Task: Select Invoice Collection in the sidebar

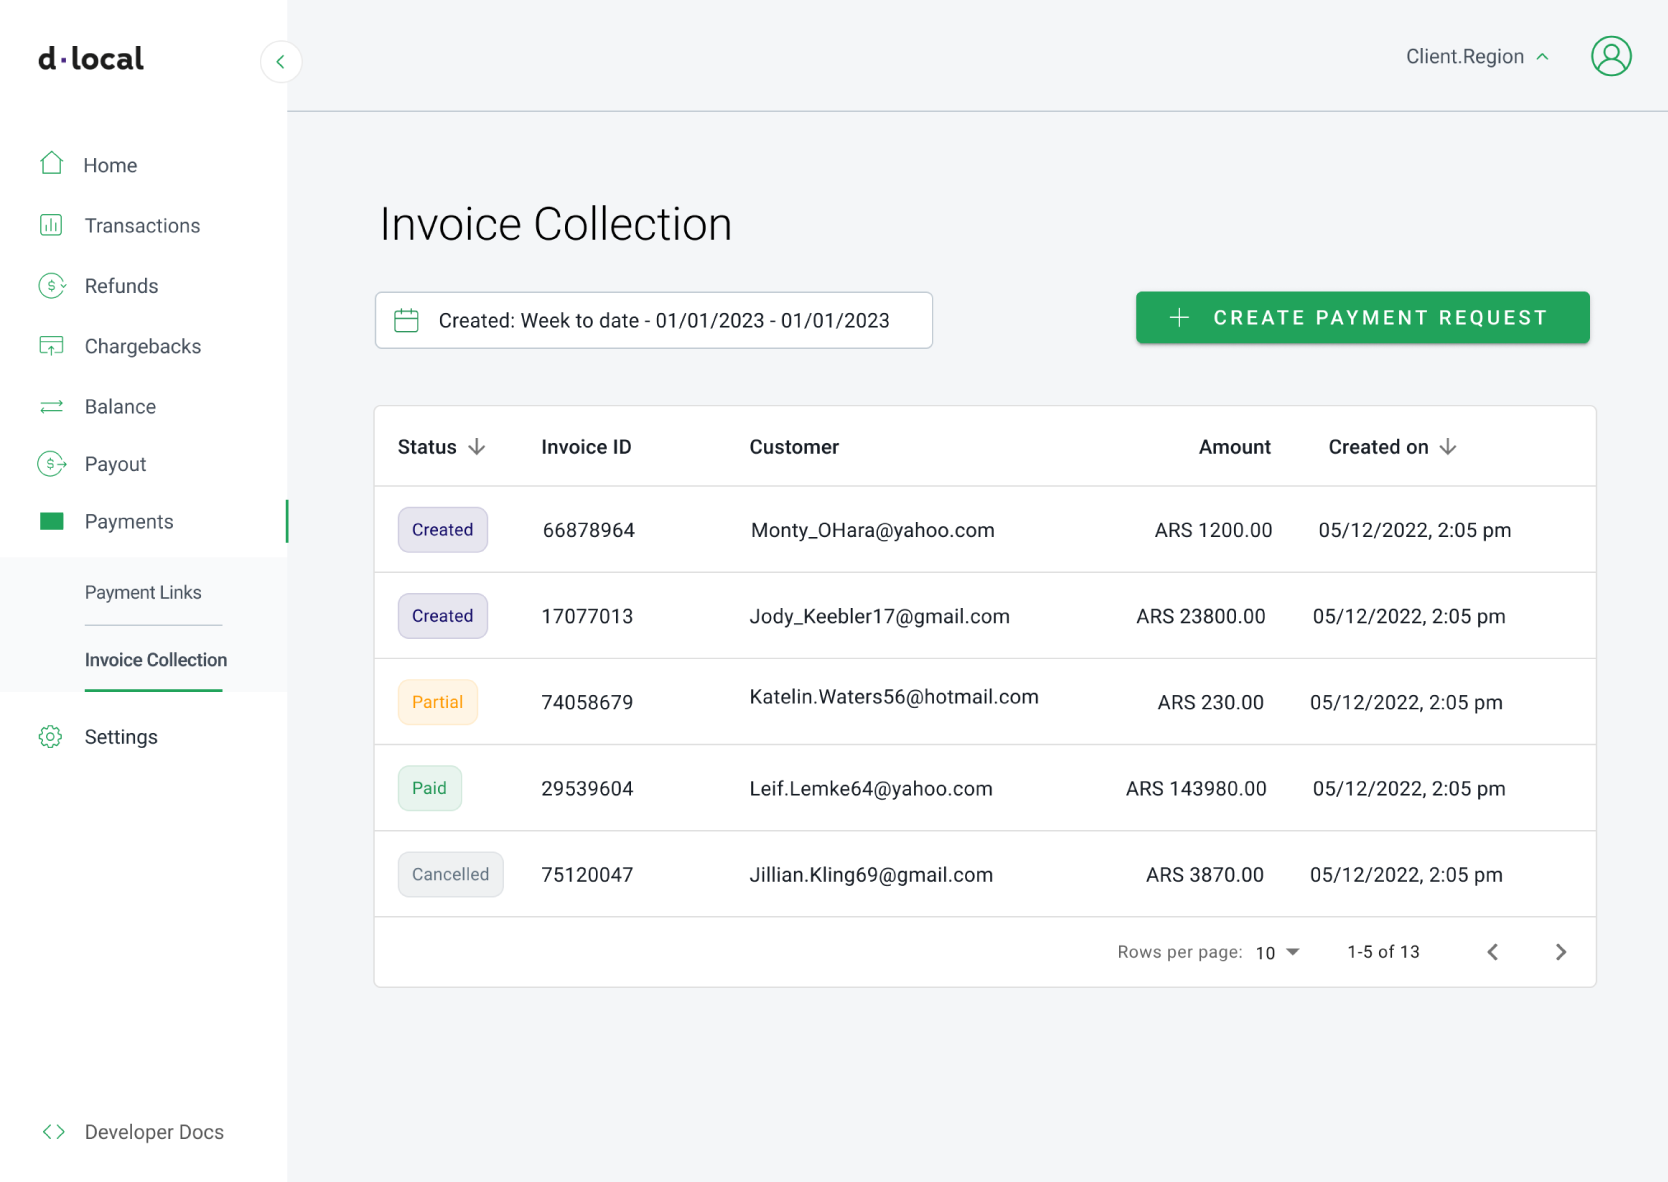Action: click(x=155, y=660)
